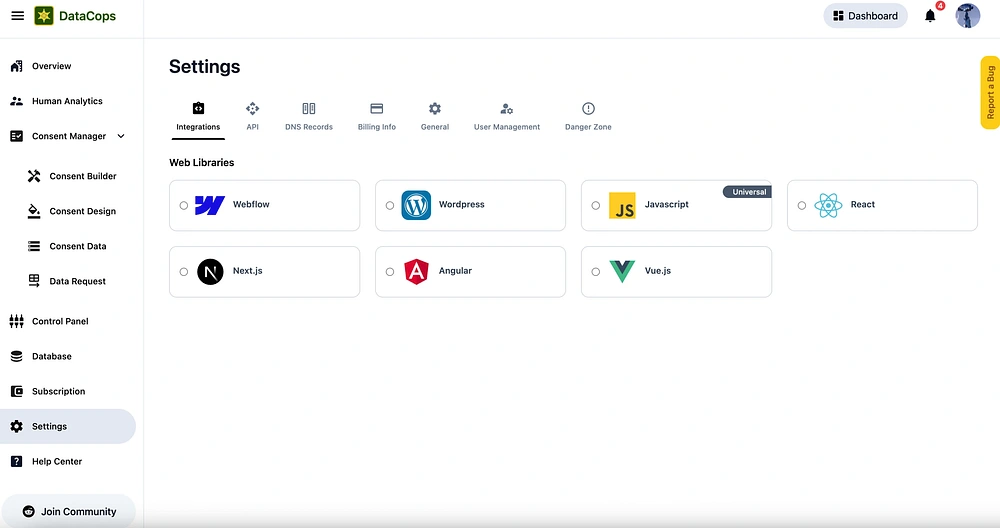Click the Wordpress logo
Viewport: 1000px width, 528px height.
click(416, 205)
